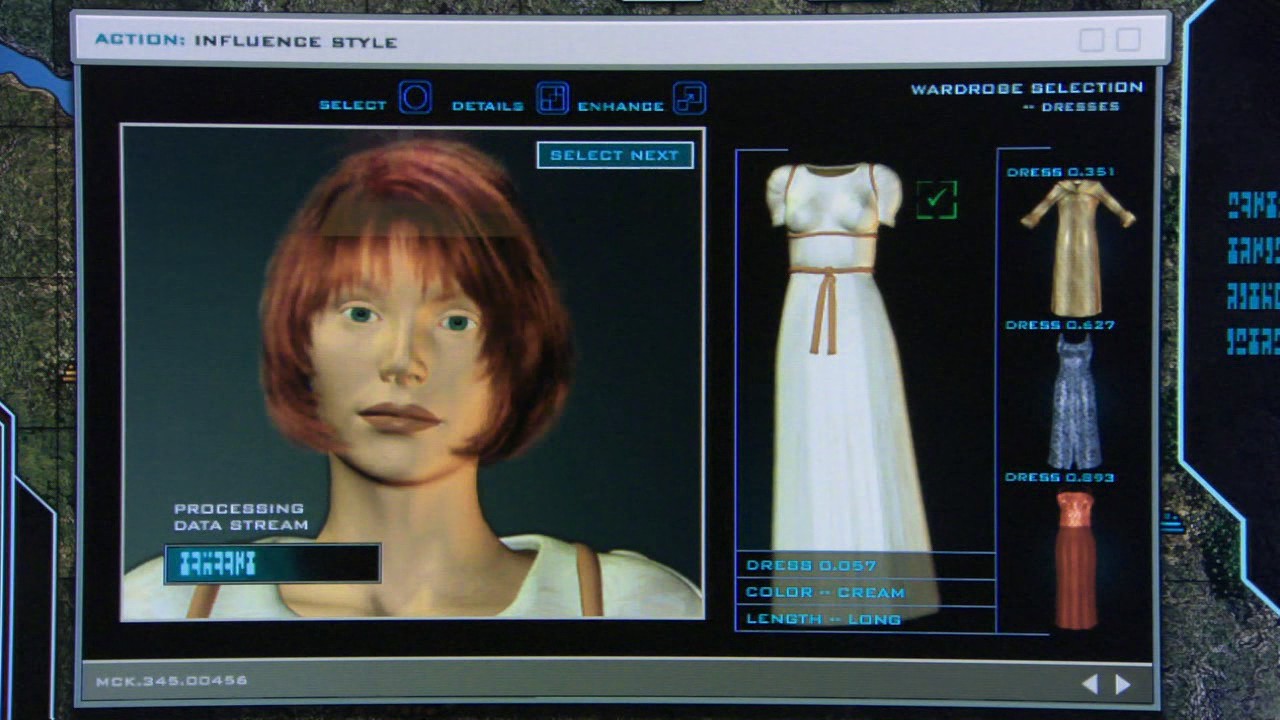Image resolution: width=1280 pixels, height=720 pixels.
Task: Click the ENHANCE label text
Action: [x=621, y=105]
